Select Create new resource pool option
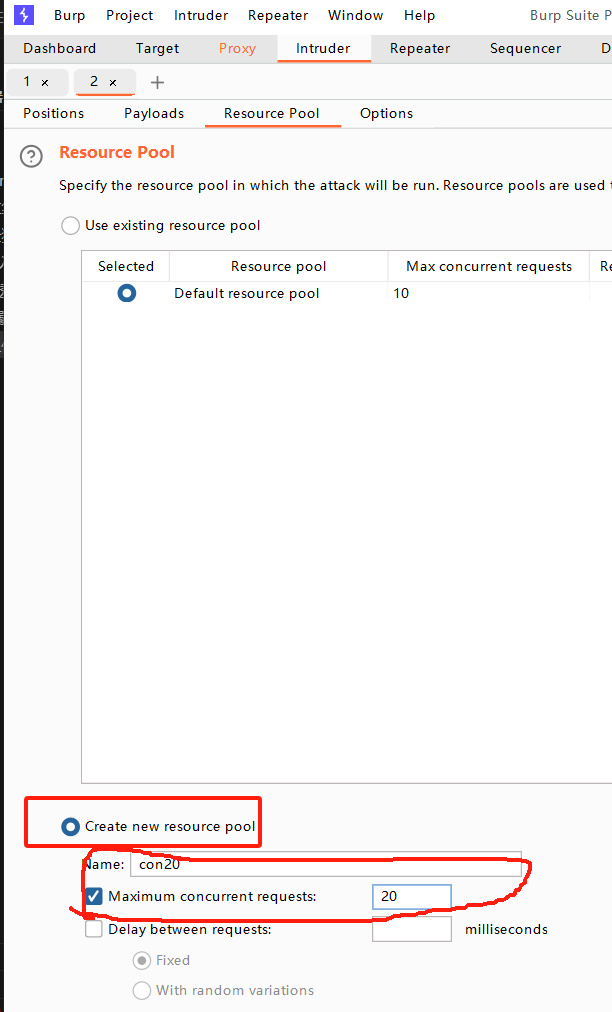Viewport: 612px width, 1012px height. pyautogui.click(x=71, y=827)
